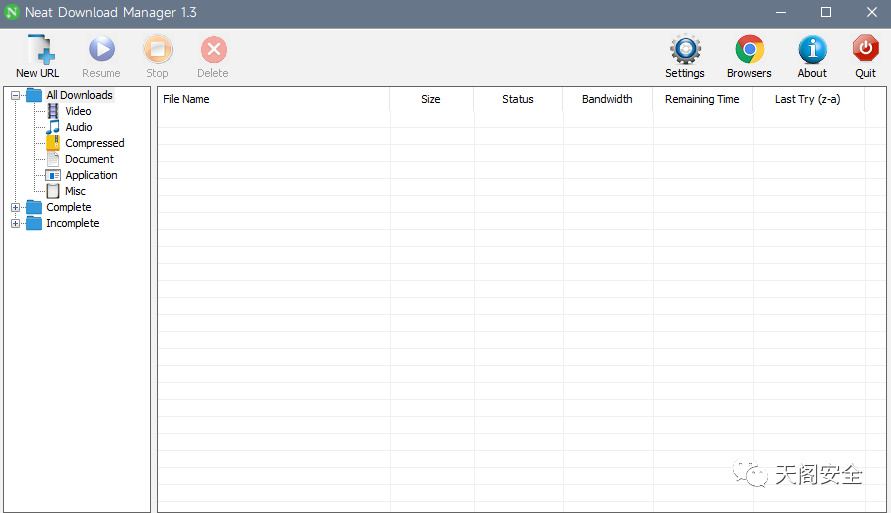Click the red Quit power icon
Viewport: 891px width, 513px height.
click(x=865, y=49)
